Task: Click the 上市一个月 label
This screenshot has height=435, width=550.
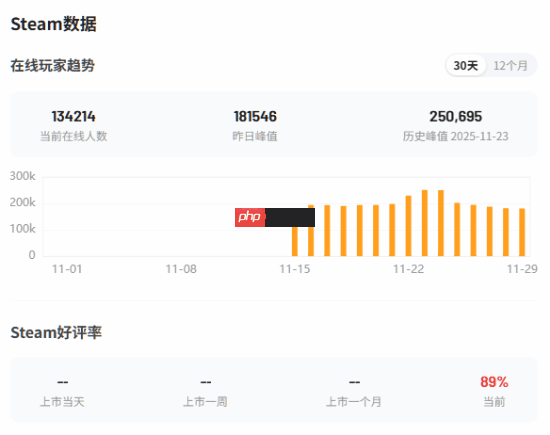Action: (354, 402)
